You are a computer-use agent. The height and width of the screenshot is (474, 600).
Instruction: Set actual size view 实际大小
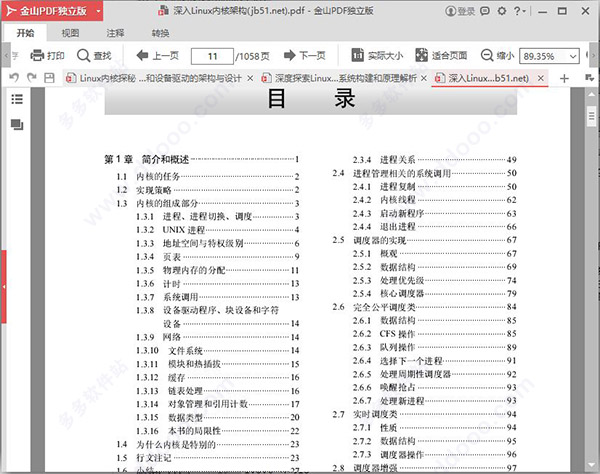coord(377,56)
